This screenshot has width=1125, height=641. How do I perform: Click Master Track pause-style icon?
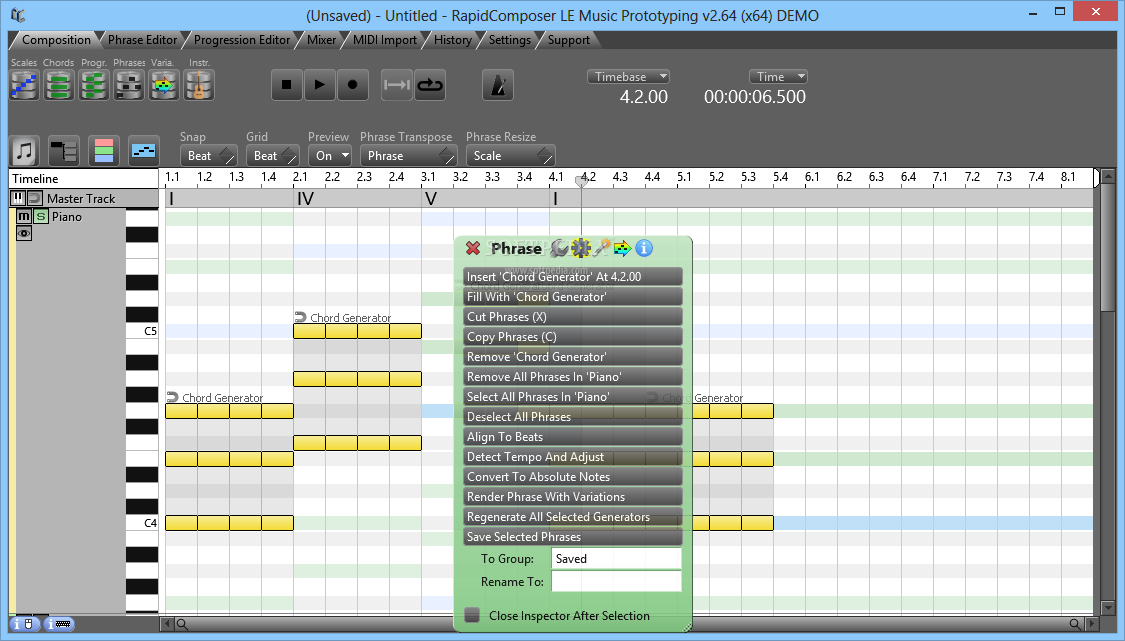(x=18, y=198)
